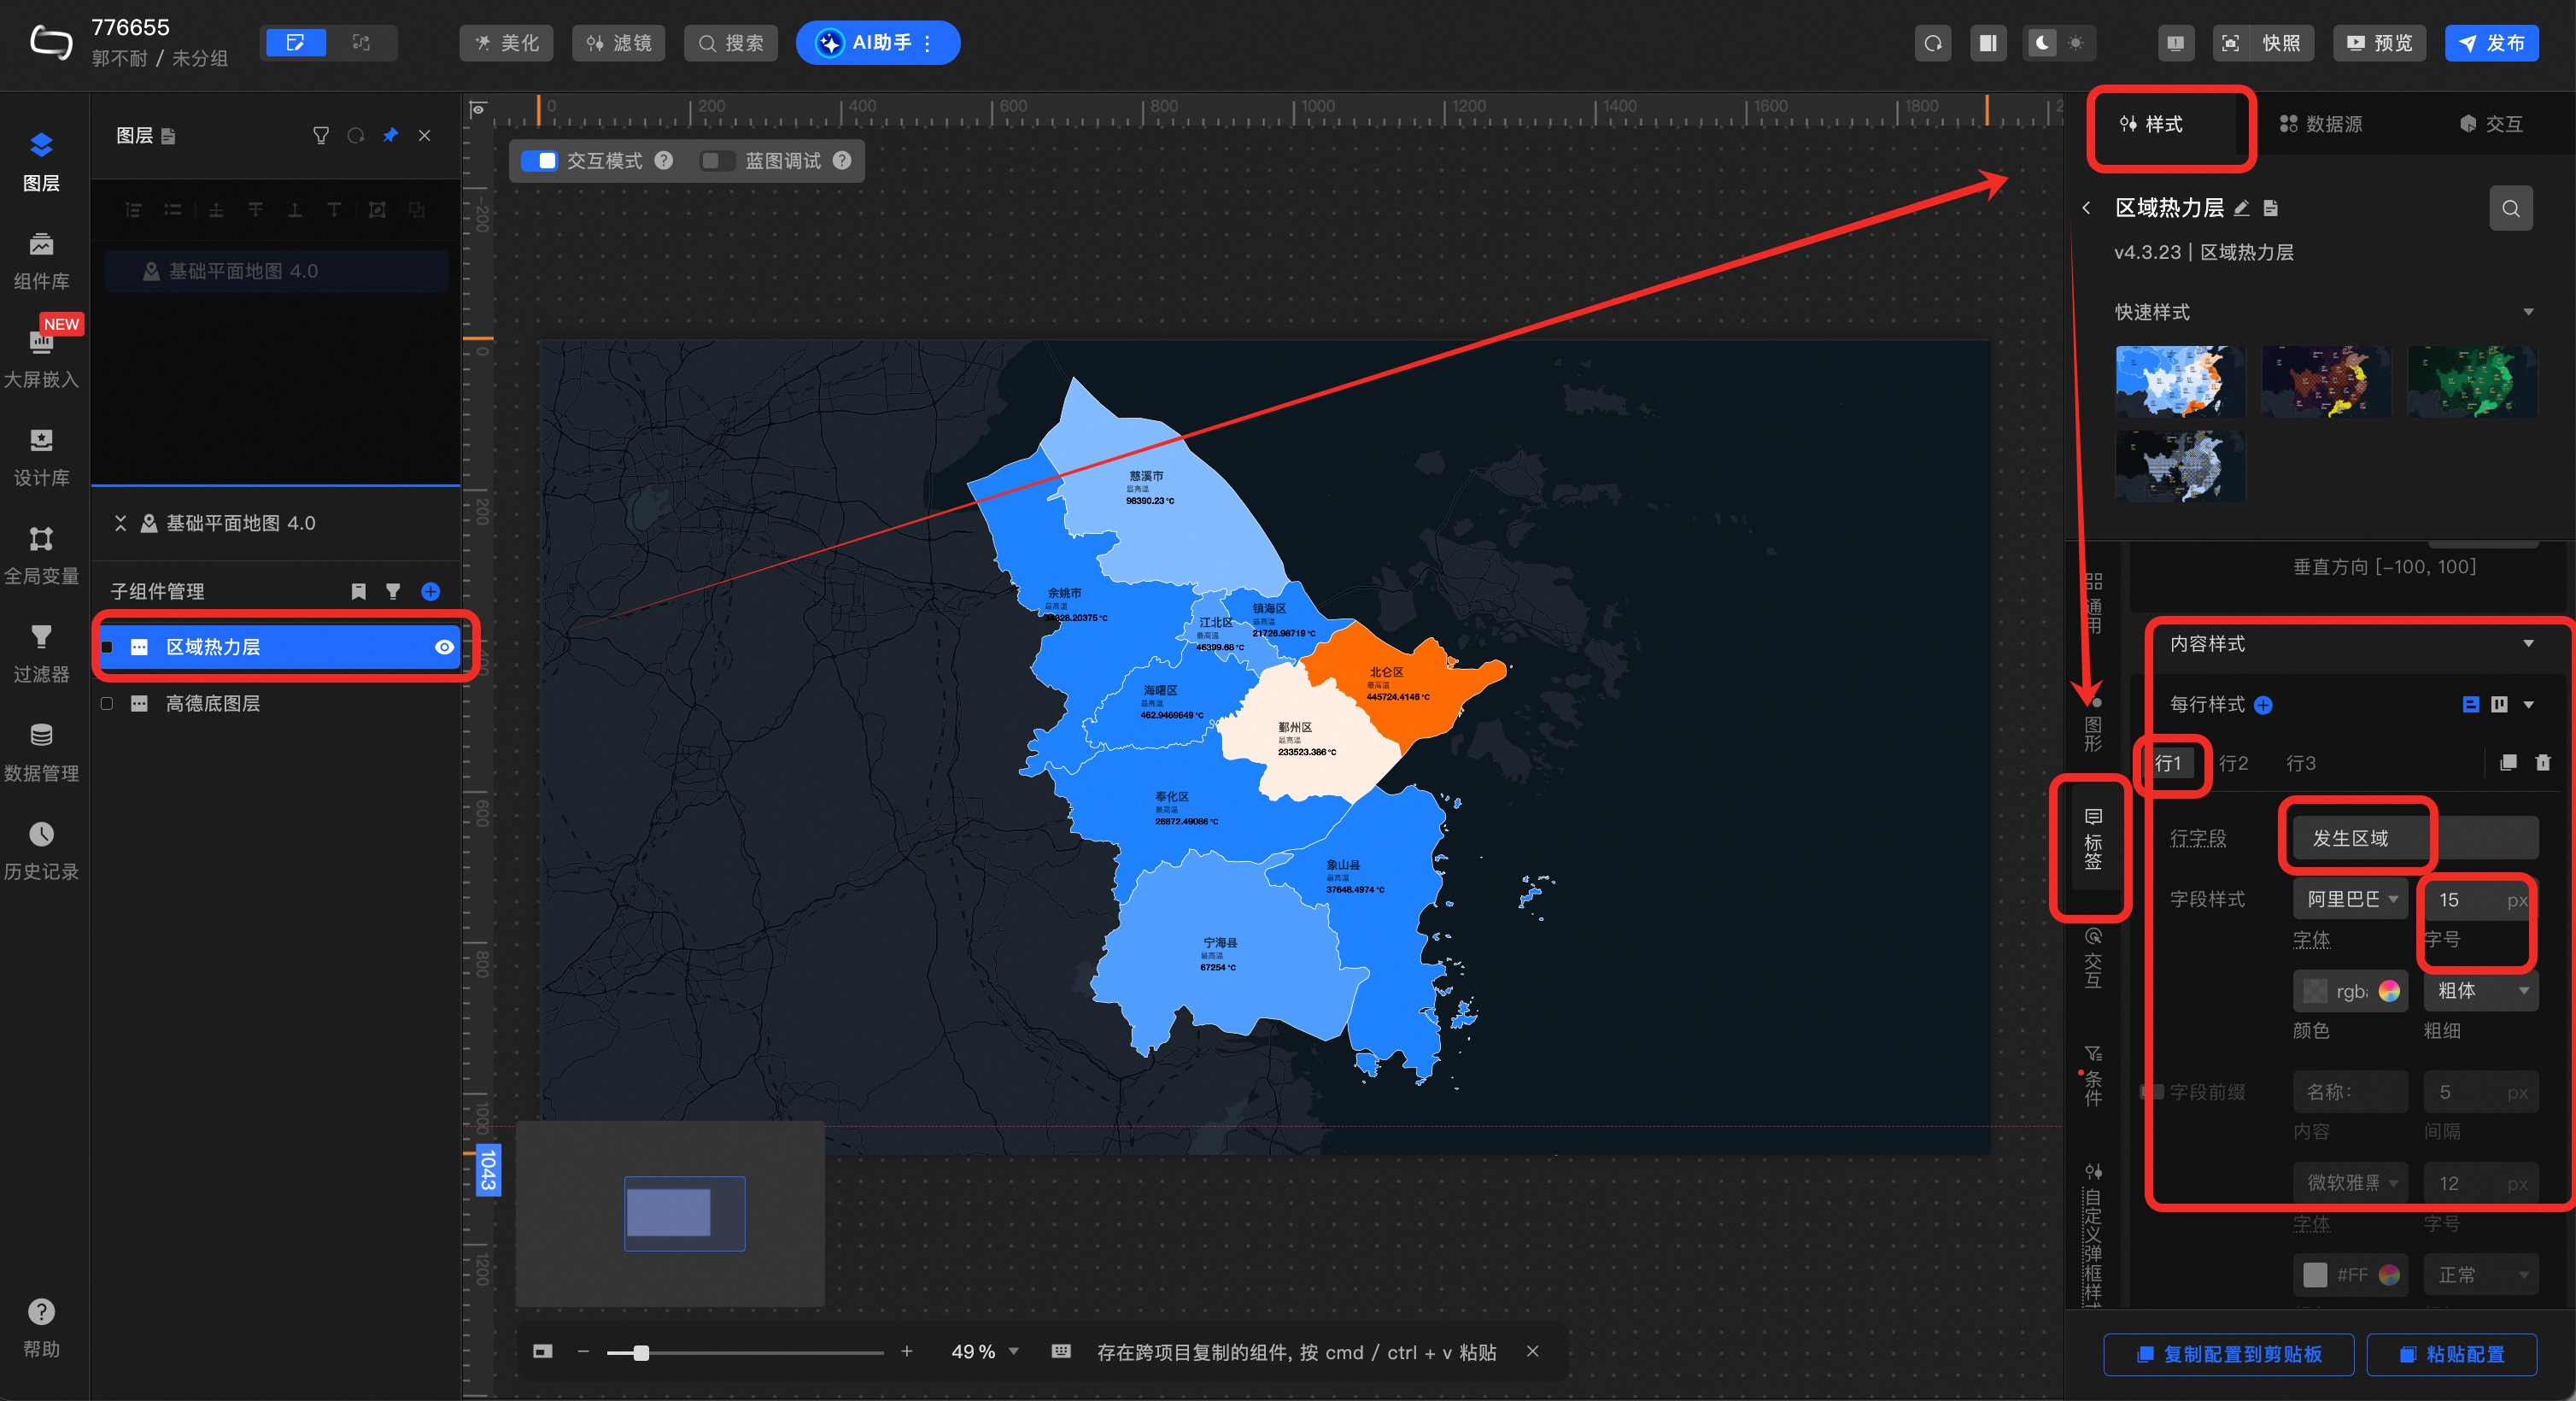
Task: Click the 发布 publish button
Action: coord(2491,43)
